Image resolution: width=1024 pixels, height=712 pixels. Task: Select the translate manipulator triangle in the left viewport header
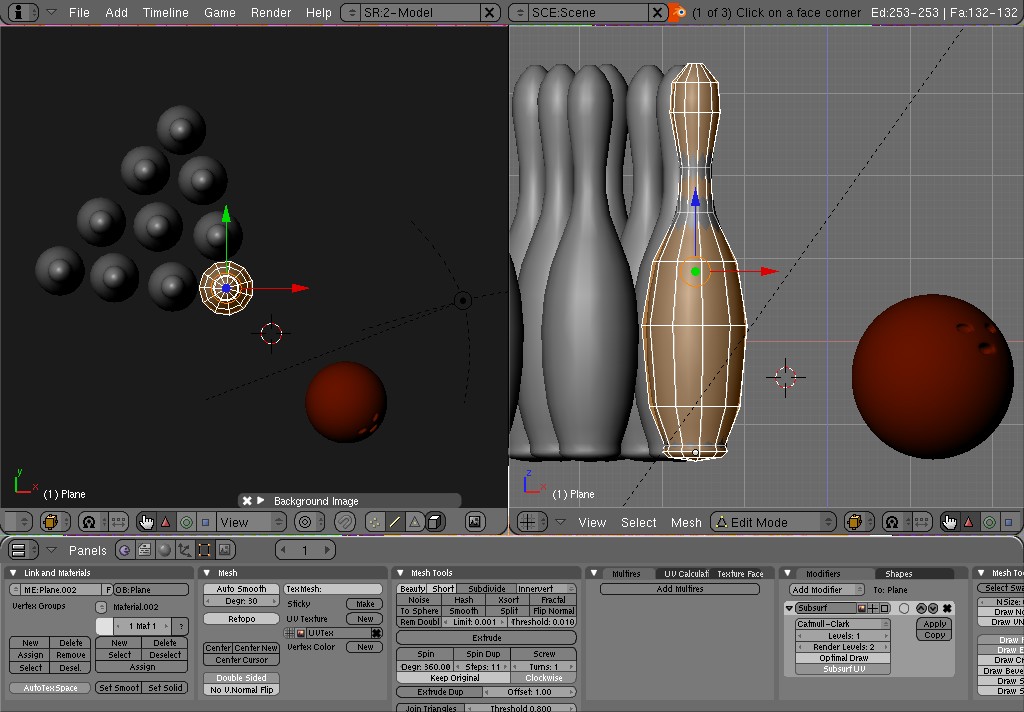[165, 522]
